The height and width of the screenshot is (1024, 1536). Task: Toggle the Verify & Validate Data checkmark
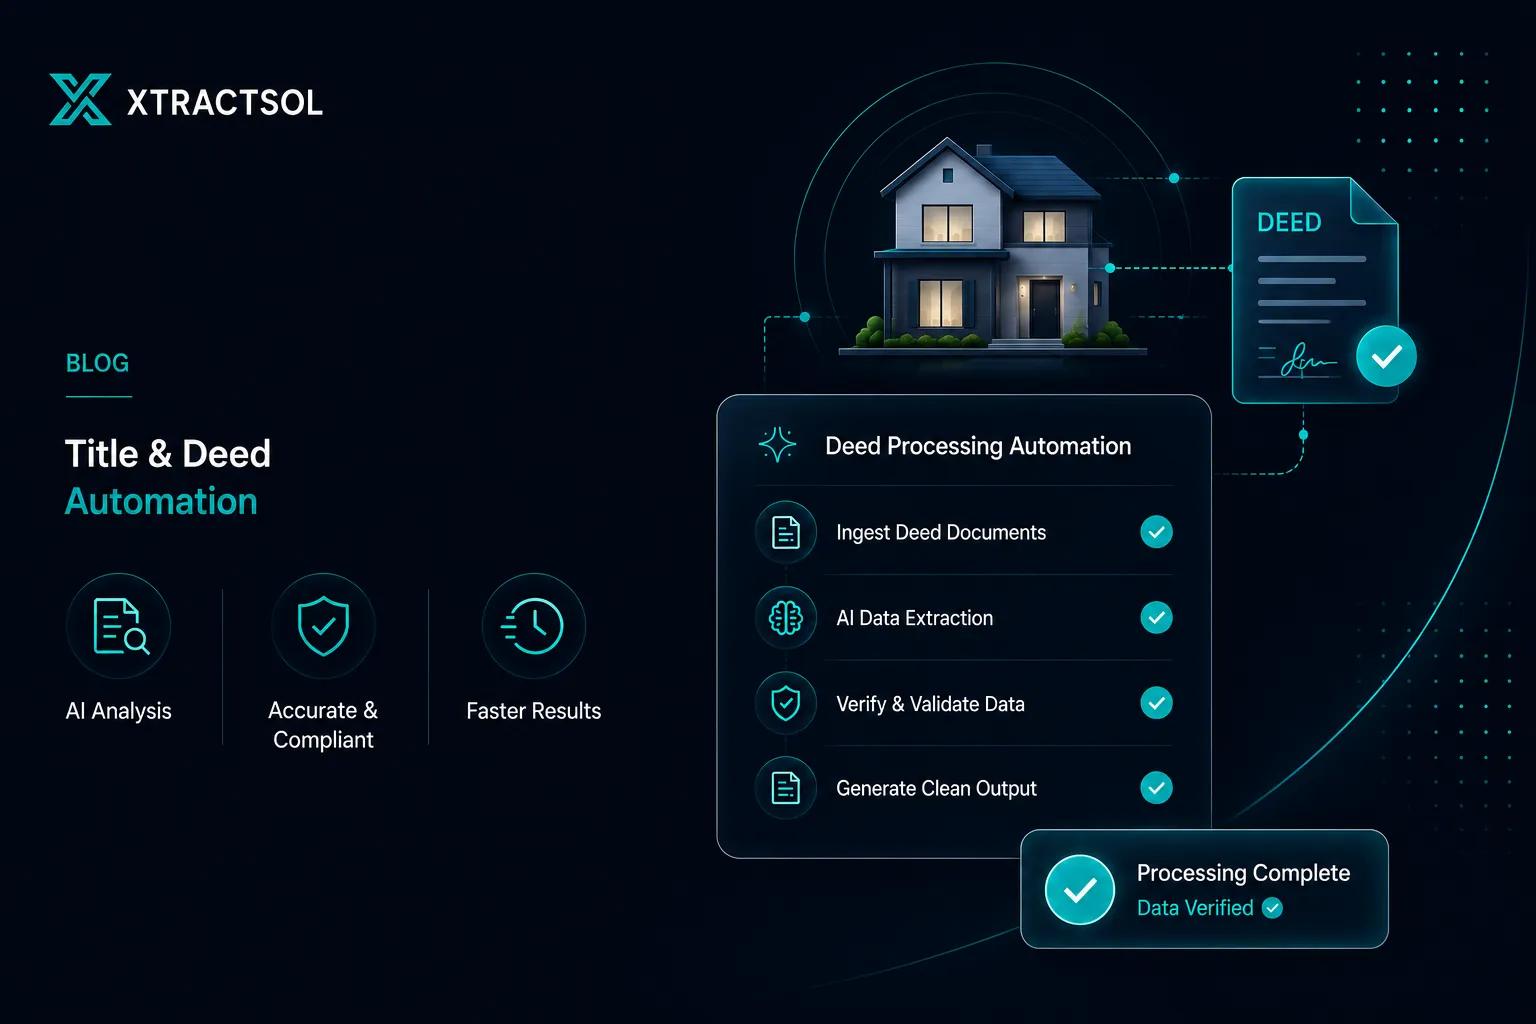(x=1156, y=703)
